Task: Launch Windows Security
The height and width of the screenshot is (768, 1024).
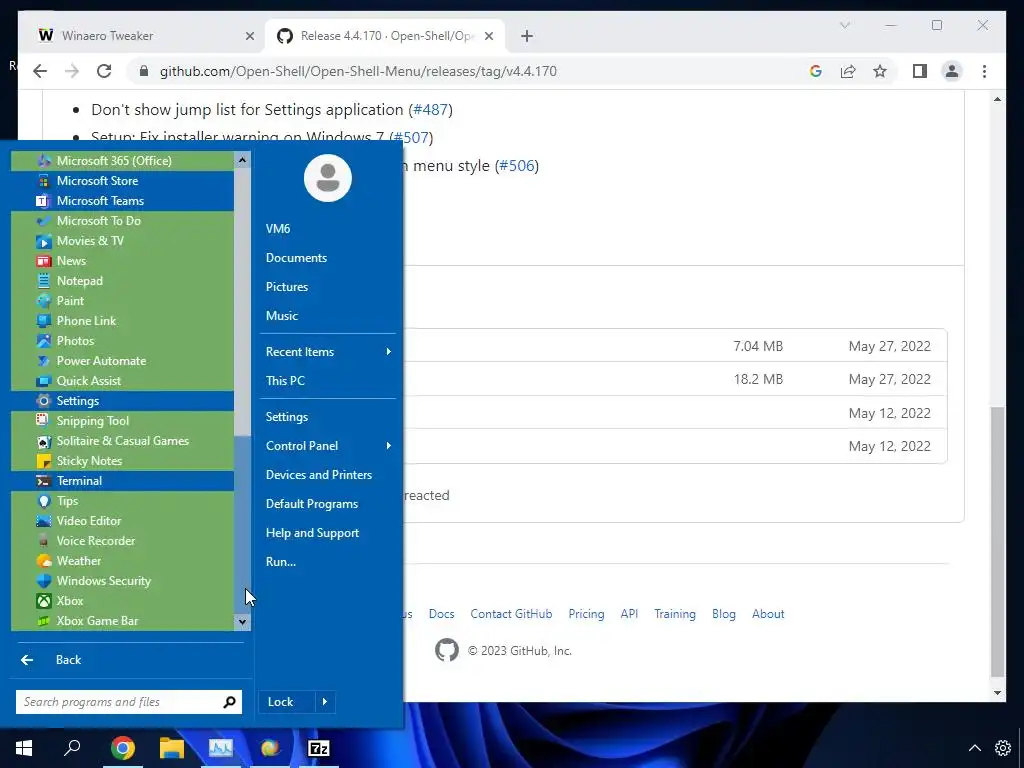Action: point(122,581)
